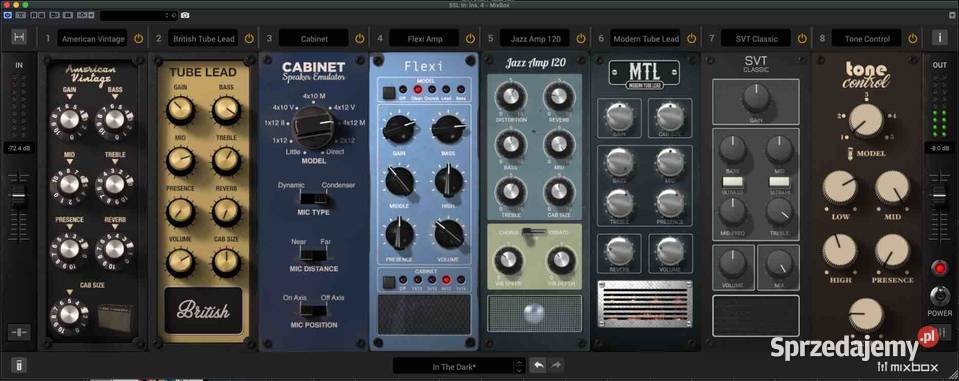This screenshot has width=959, height=381.
Task: Click the blue plugin bypass power icon
Action: coord(7,14)
